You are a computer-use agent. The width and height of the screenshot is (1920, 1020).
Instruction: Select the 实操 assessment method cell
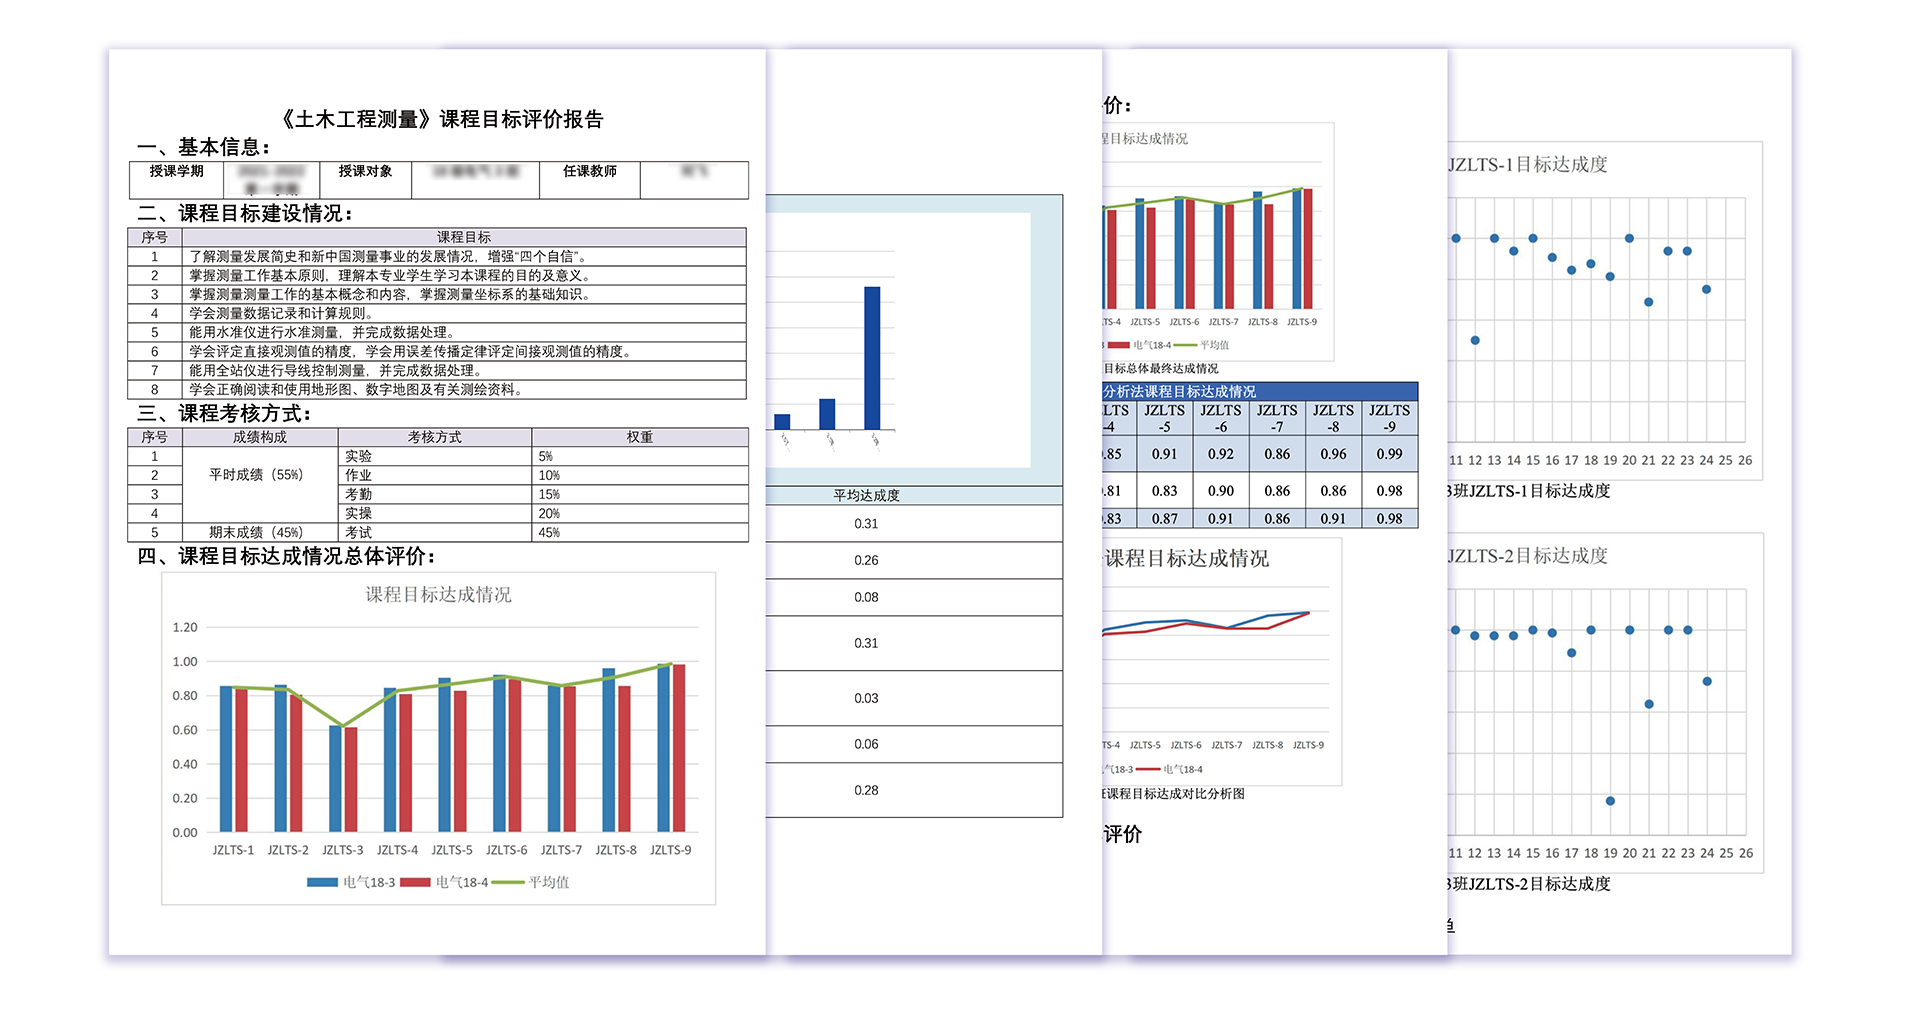coord(435,514)
